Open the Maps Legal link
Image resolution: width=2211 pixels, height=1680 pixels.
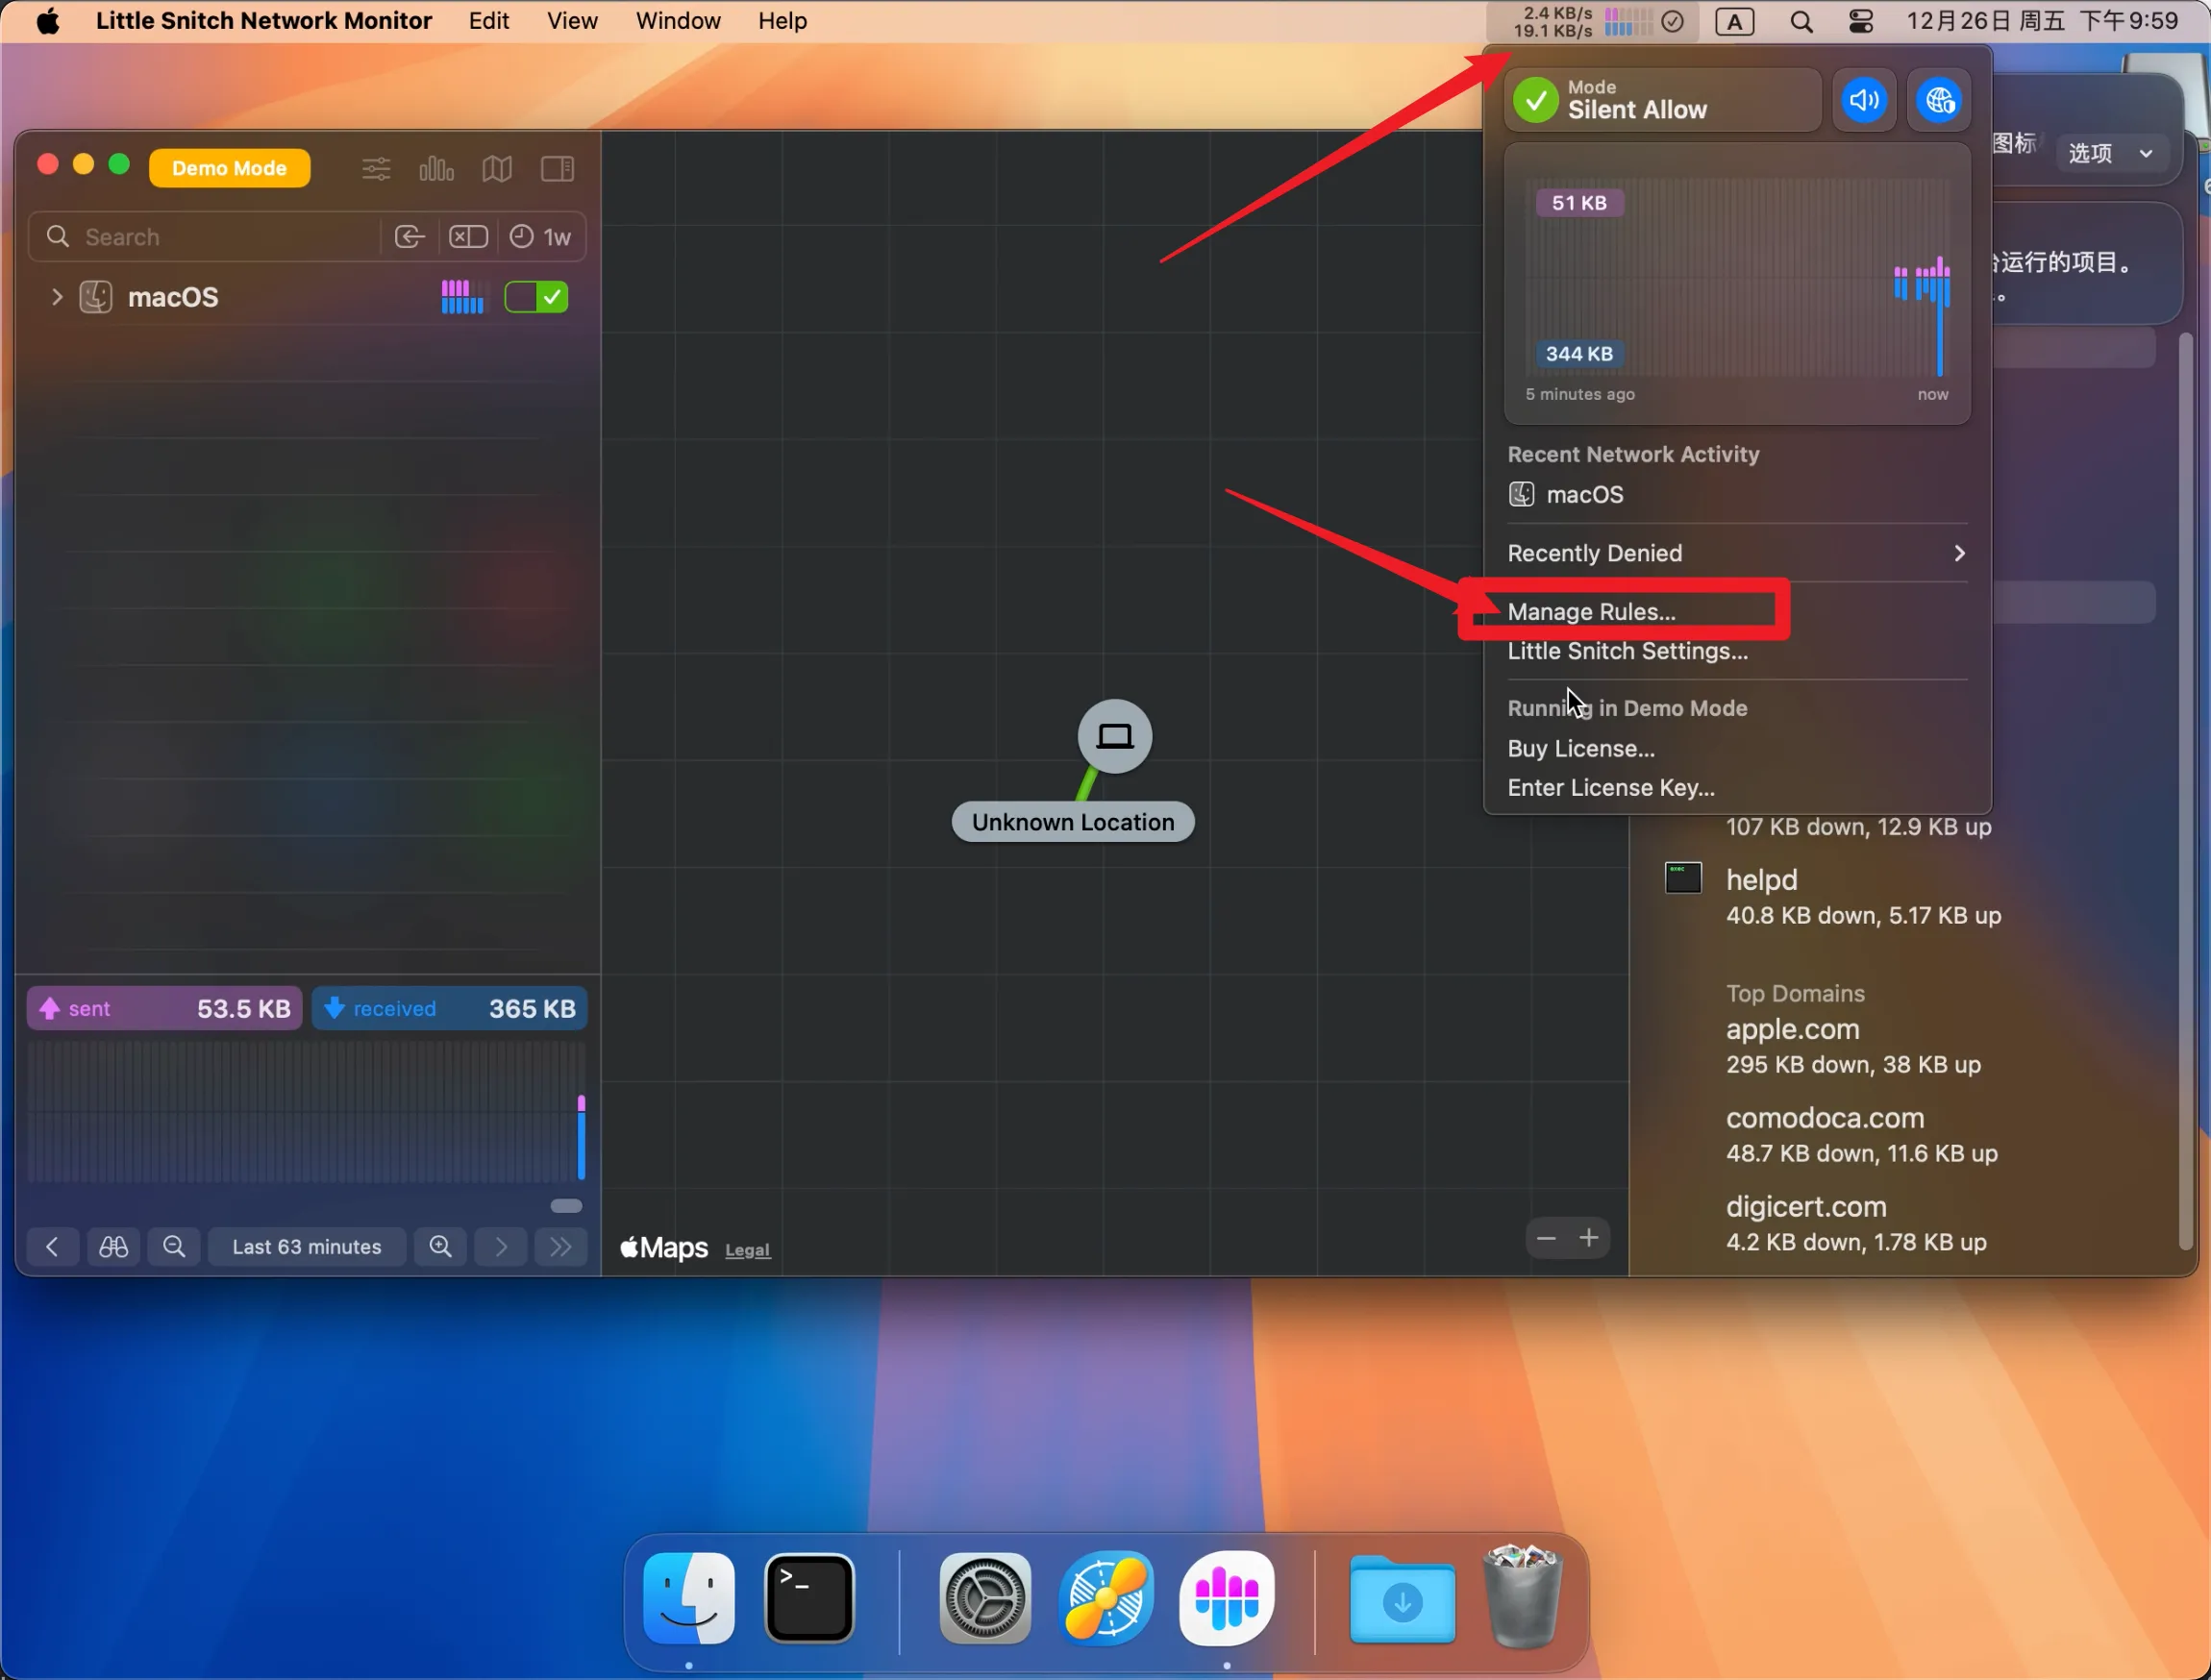point(747,1250)
